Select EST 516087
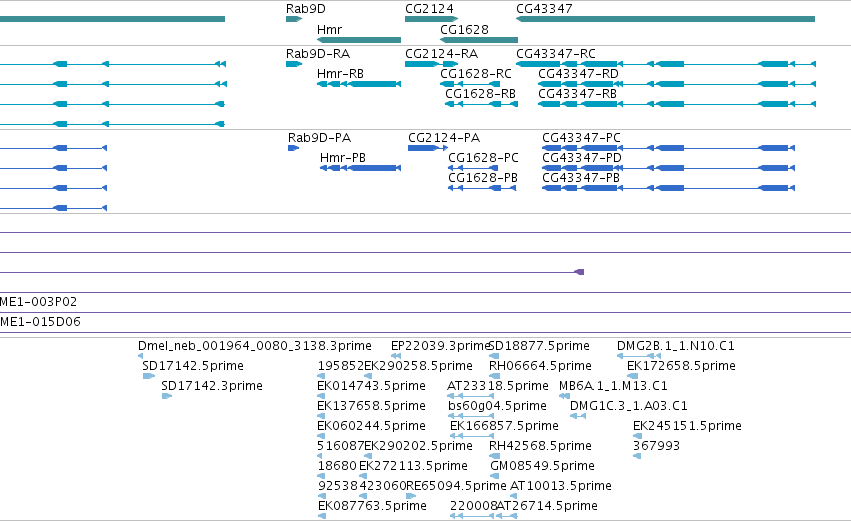The image size is (851, 521). click(x=340, y=446)
